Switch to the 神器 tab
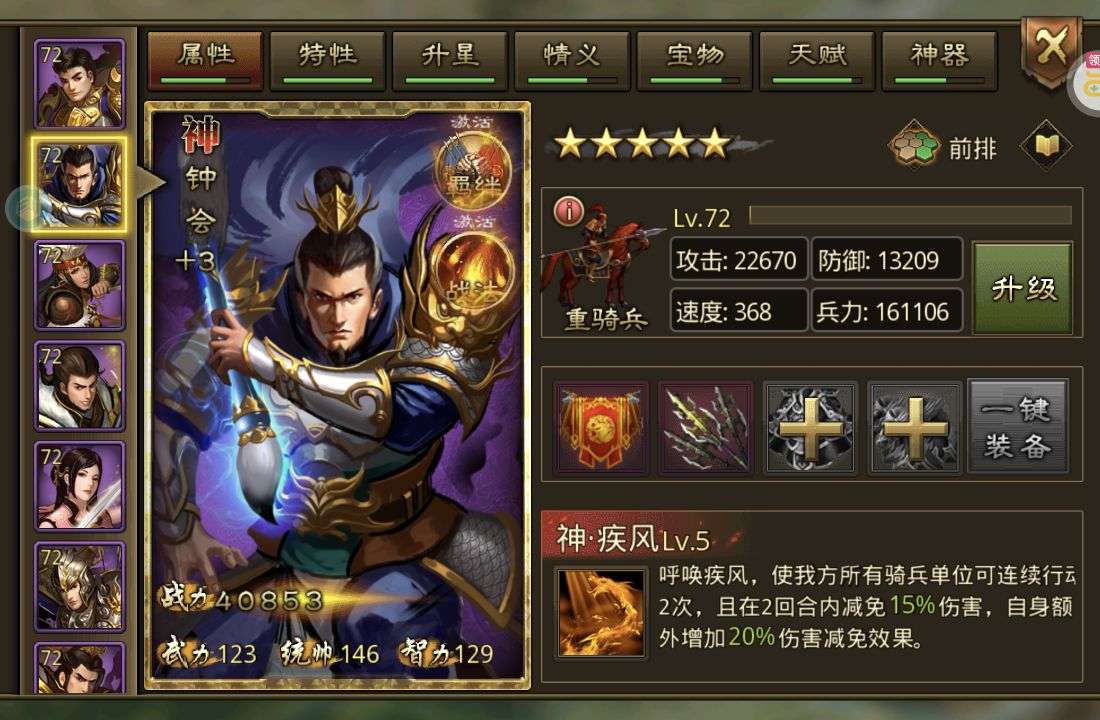1100x720 pixels. coord(939,60)
